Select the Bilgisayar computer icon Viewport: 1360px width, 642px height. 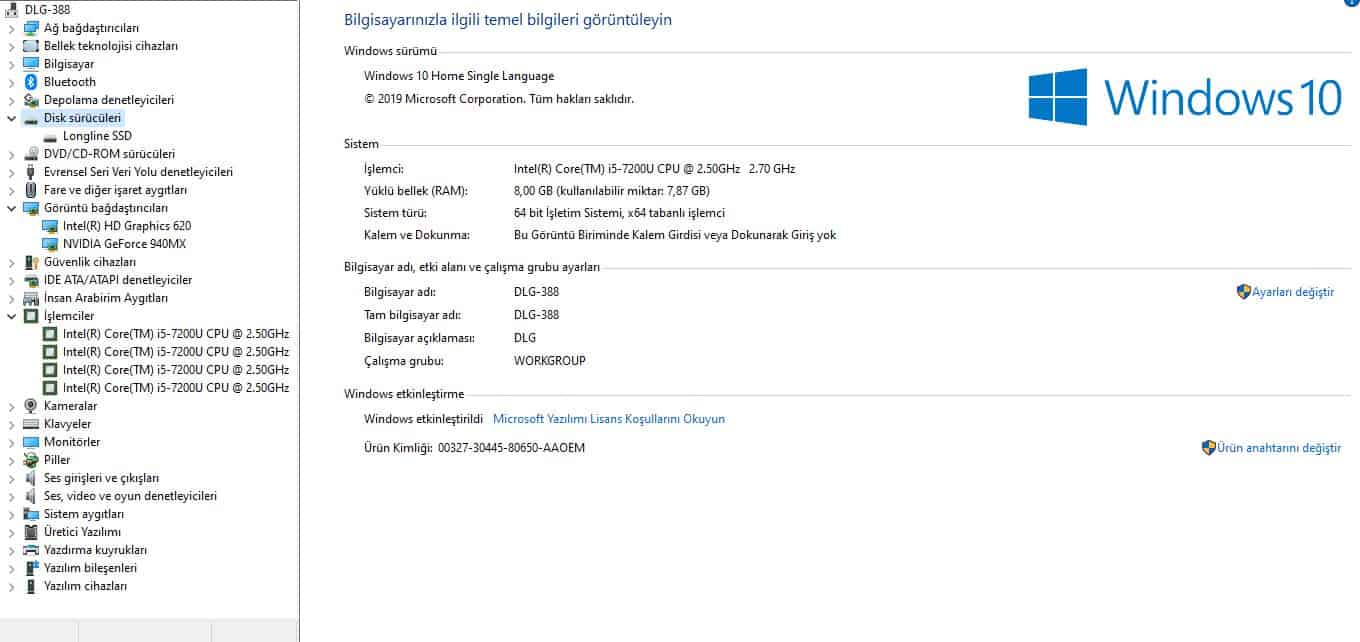click(31, 64)
